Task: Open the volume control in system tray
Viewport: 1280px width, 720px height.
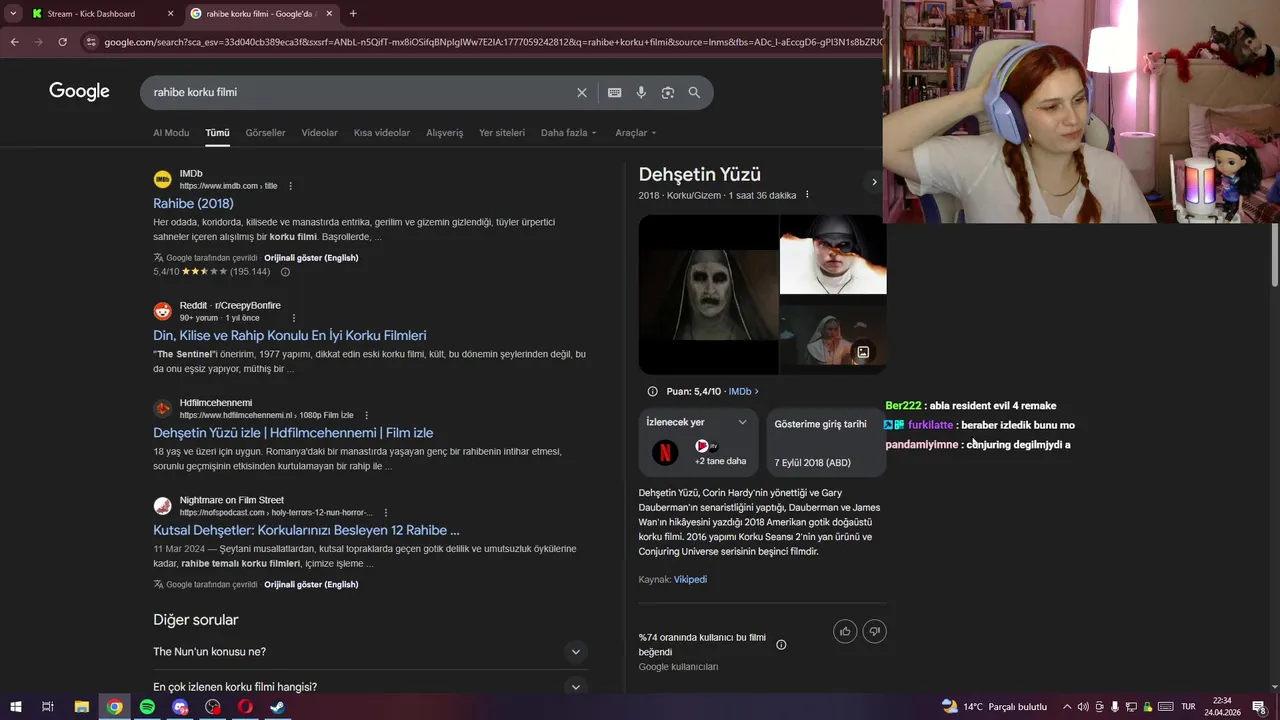Action: pos(1082,707)
